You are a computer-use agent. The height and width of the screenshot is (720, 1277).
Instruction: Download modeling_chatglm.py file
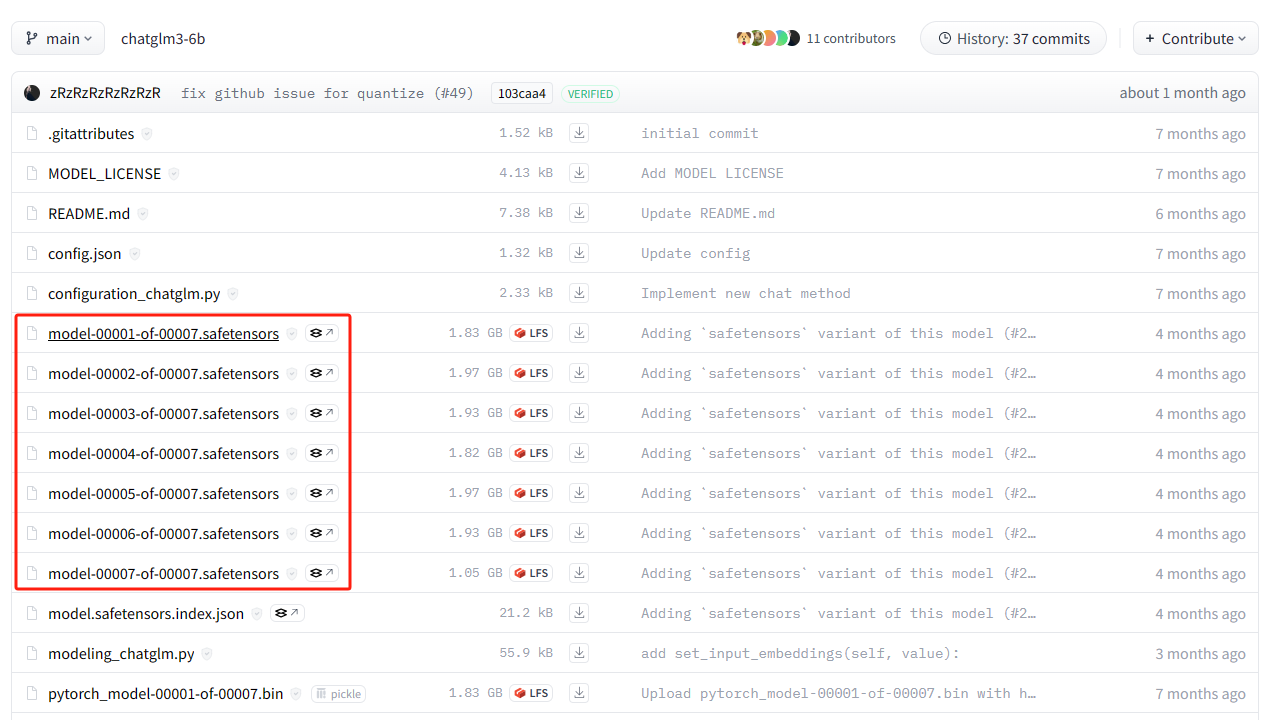coord(579,653)
